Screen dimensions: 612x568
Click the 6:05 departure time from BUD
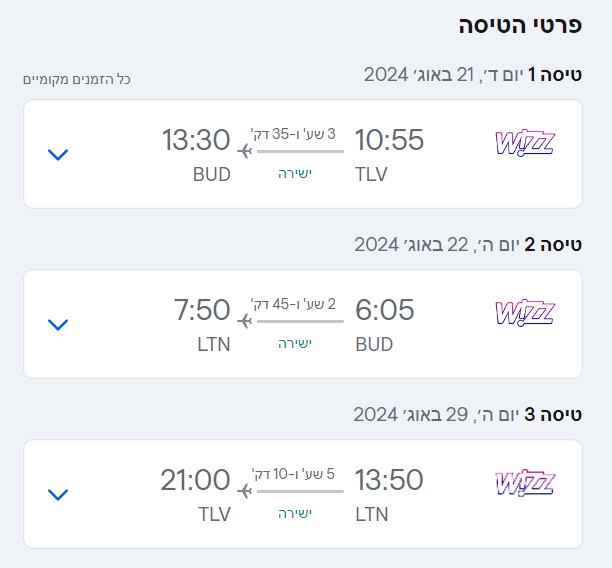click(x=384, y=311)
